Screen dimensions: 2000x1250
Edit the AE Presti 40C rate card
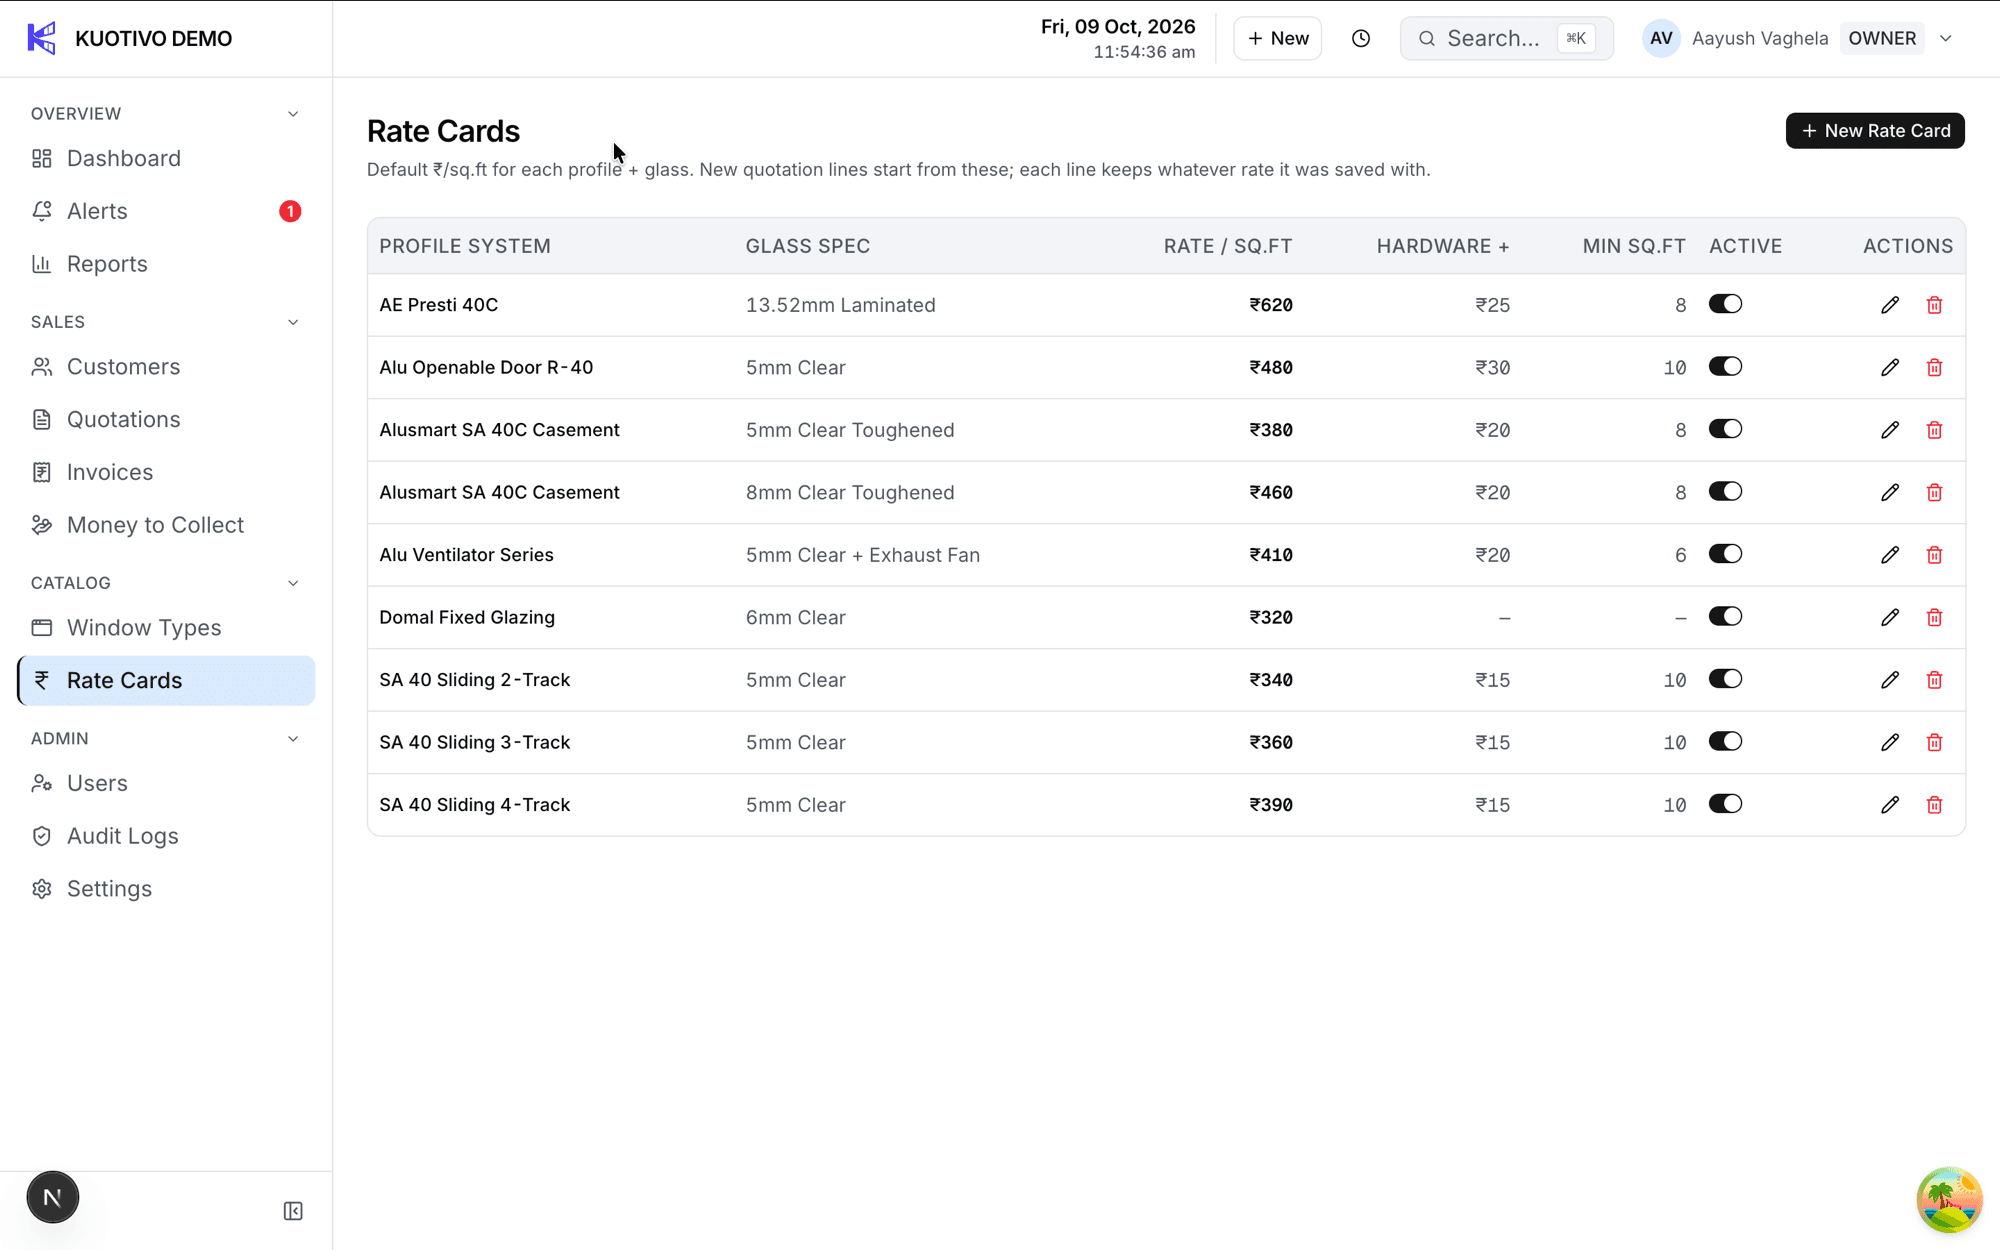tap(1889, 305)
